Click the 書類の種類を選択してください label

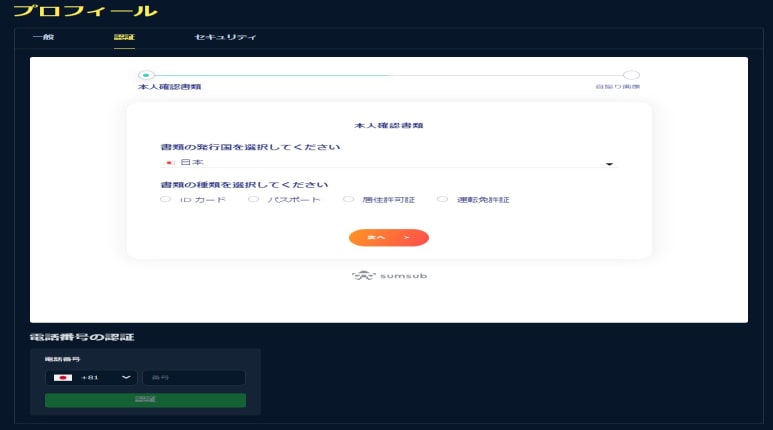pos(245,185)
